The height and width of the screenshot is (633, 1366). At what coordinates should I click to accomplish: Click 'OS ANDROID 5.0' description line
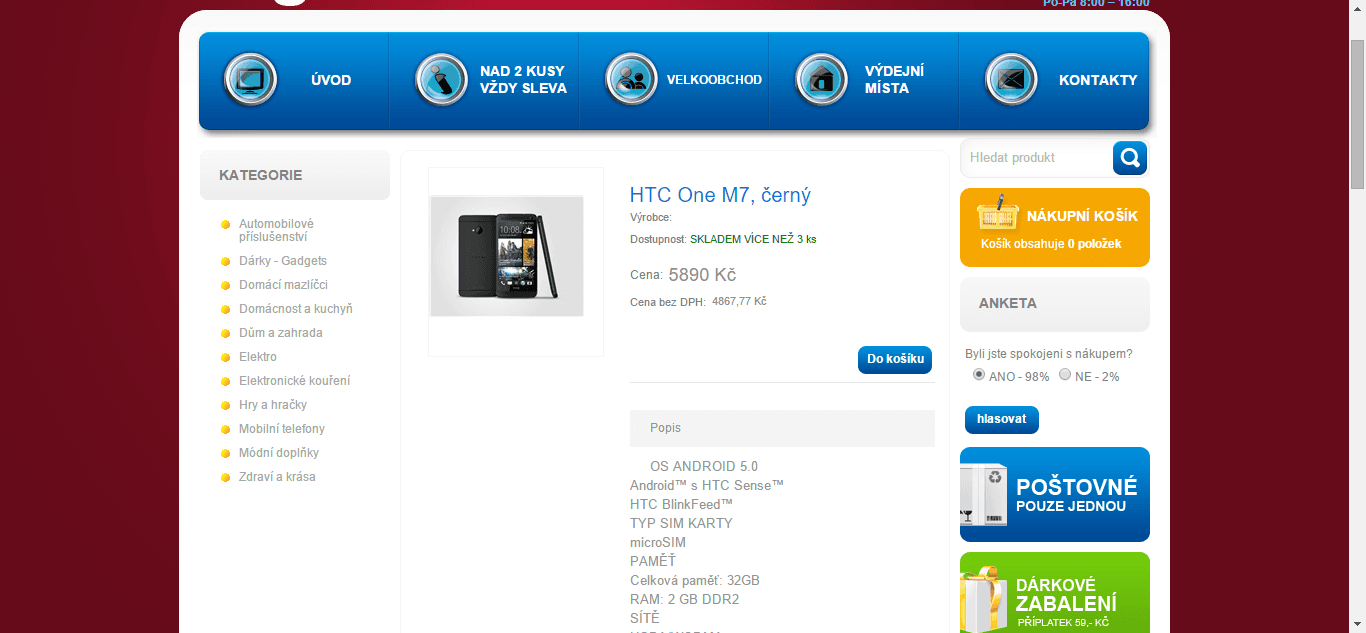(704, 467)
